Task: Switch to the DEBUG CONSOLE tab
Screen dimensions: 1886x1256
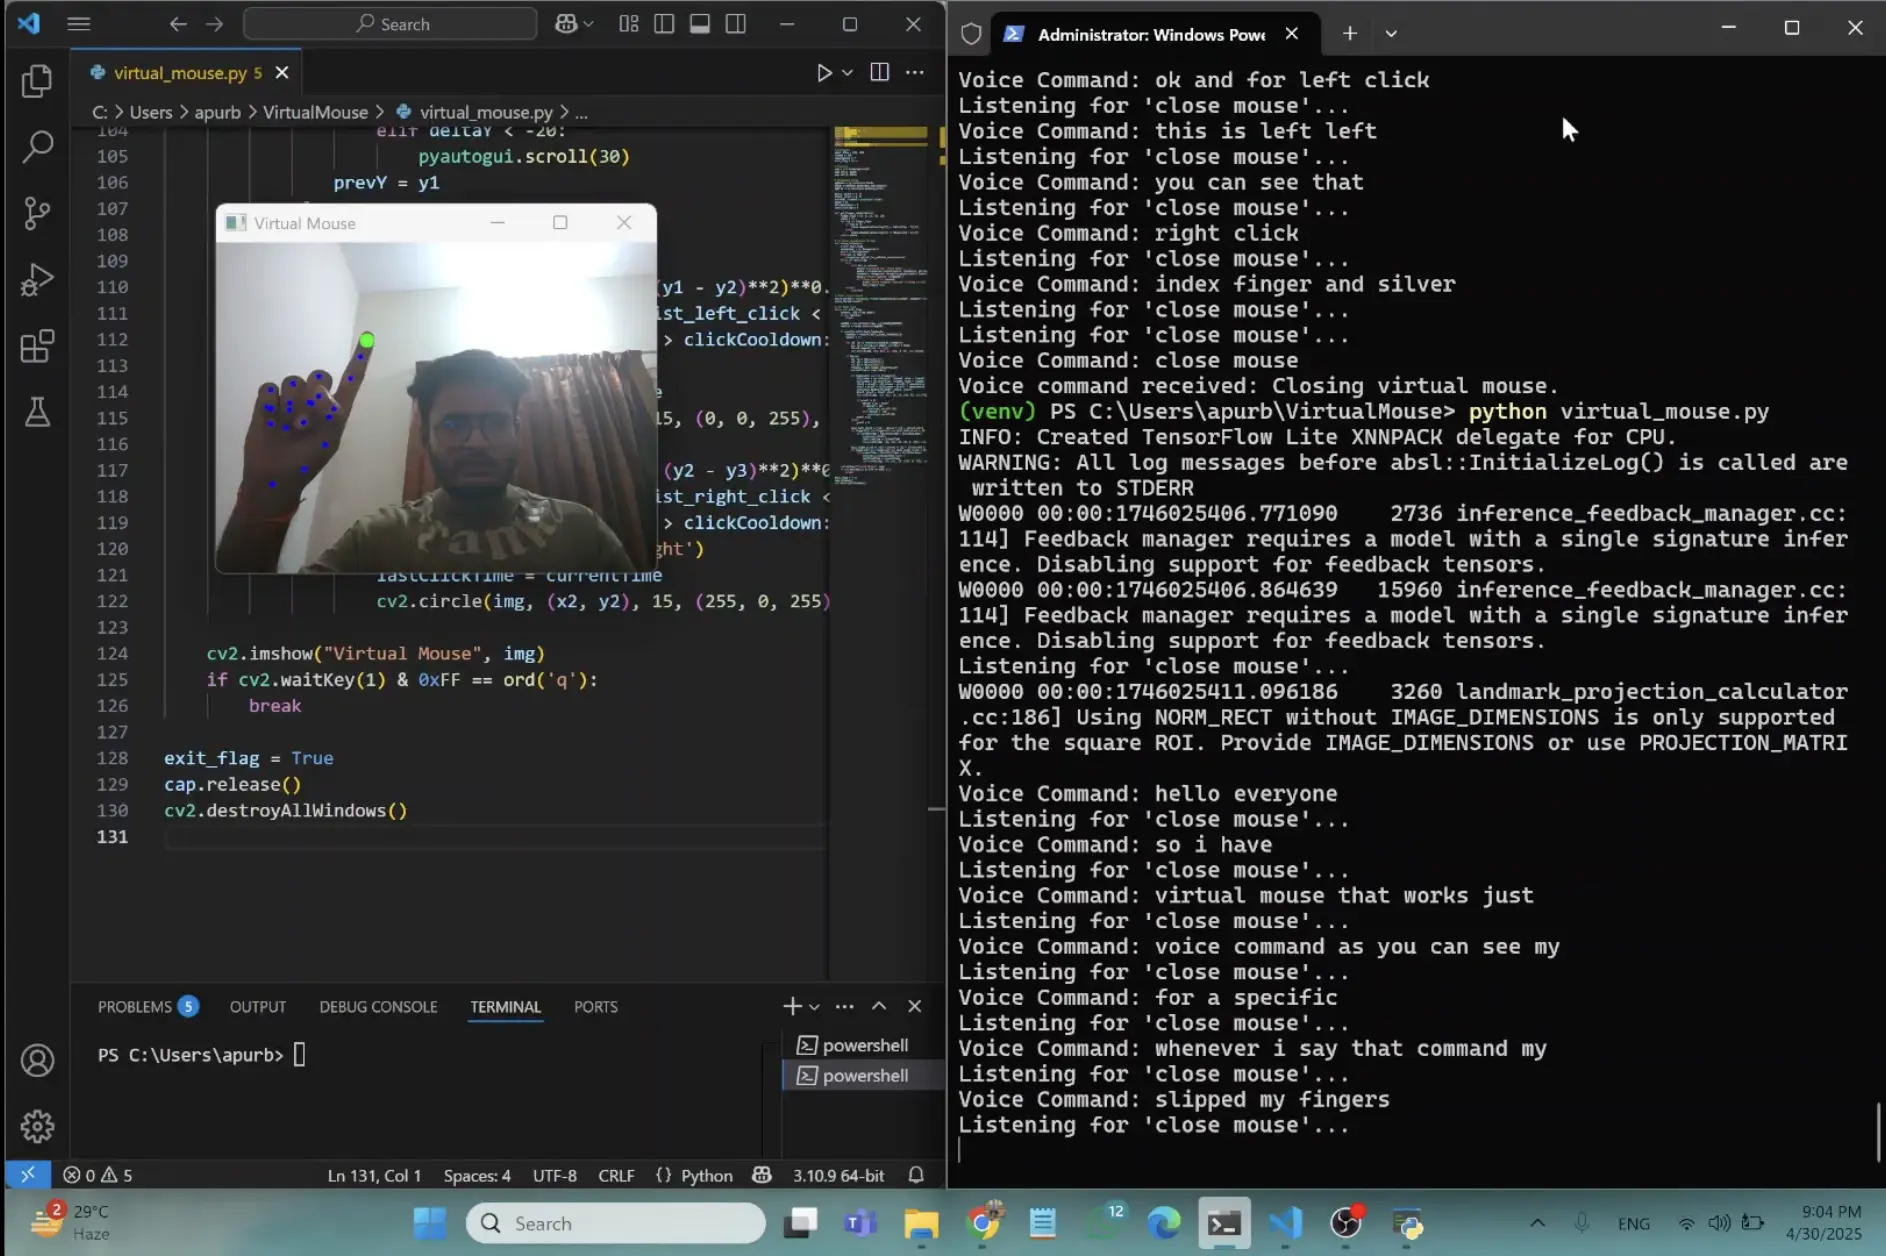Action: [x=378, y=1007]
